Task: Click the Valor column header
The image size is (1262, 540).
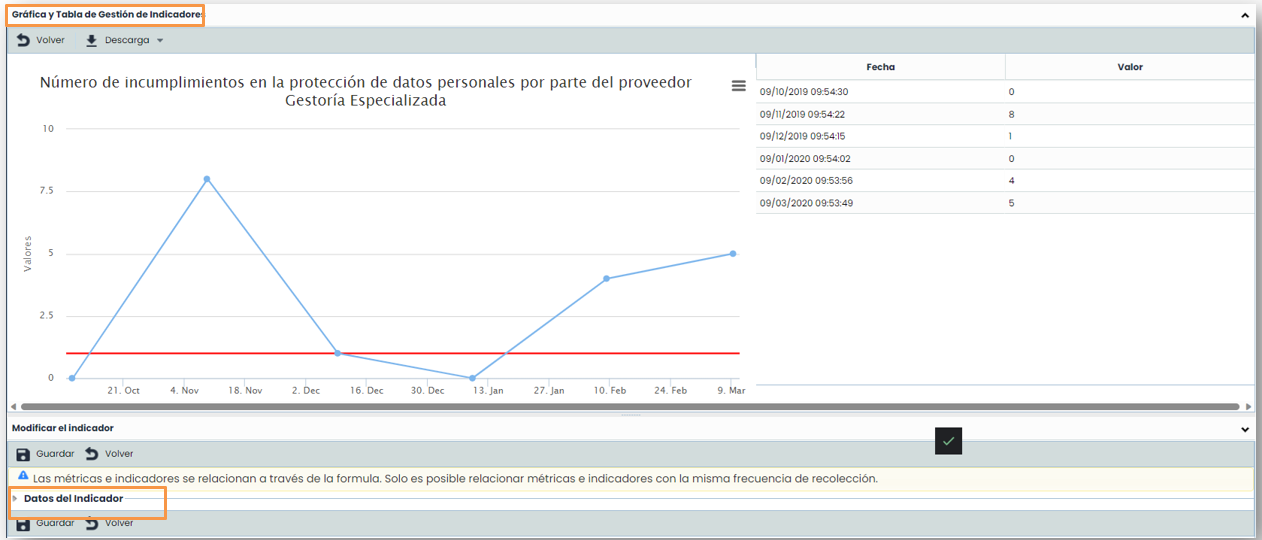Action: coord(1129,67)
